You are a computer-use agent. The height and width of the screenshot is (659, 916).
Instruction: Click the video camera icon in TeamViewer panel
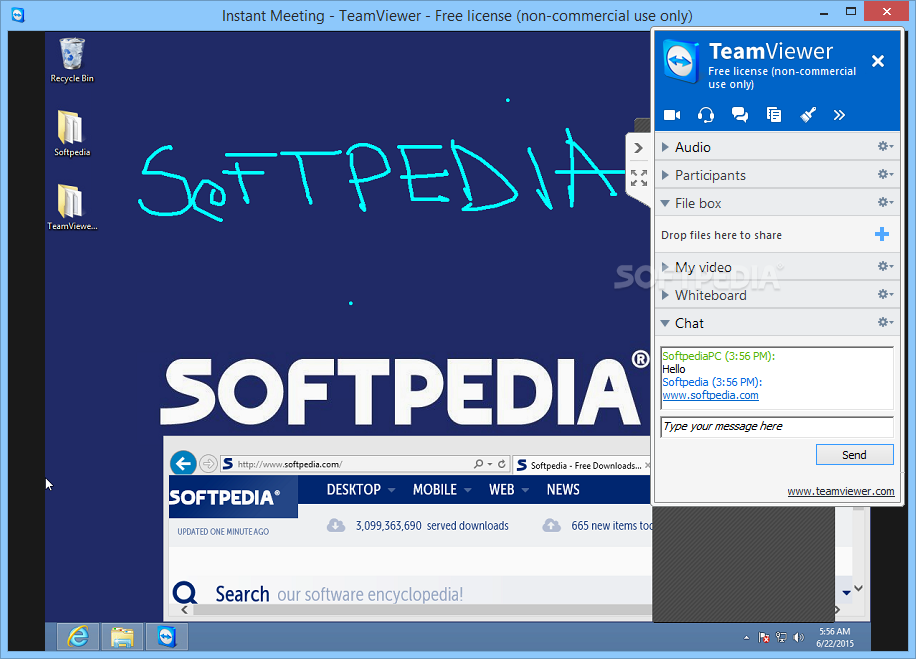click(672, 115)
